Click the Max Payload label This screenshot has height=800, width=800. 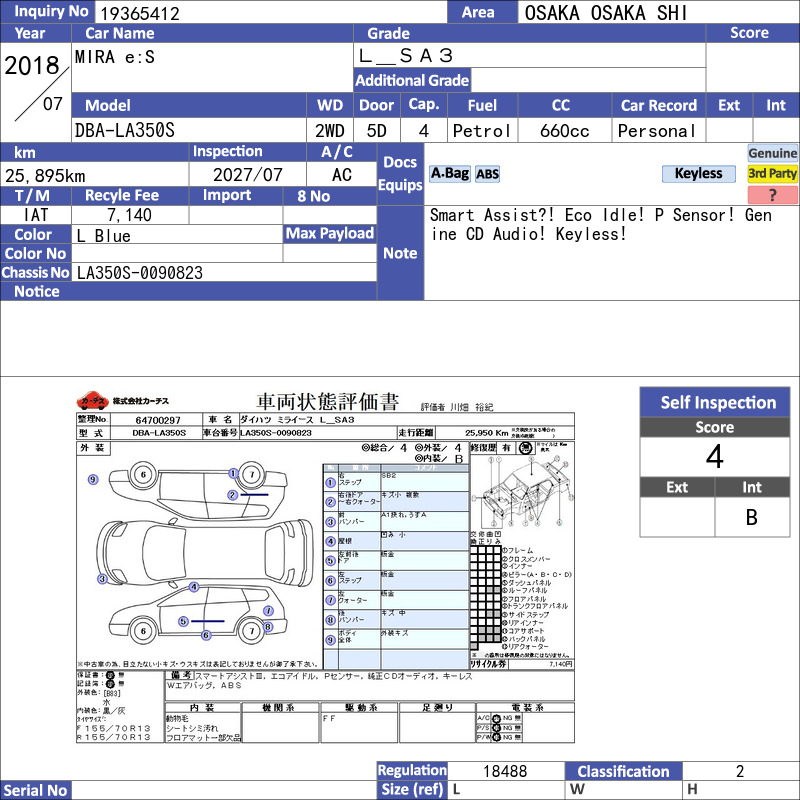(330, 234)
